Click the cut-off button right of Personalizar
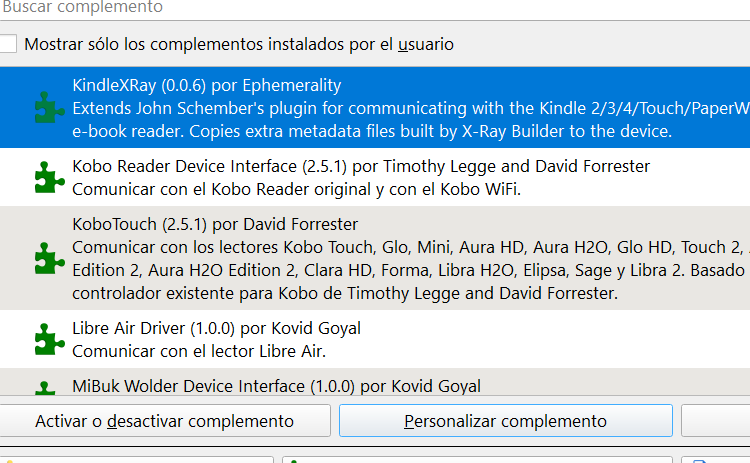The height and width of the screenshot is (463, 750). 716,421
